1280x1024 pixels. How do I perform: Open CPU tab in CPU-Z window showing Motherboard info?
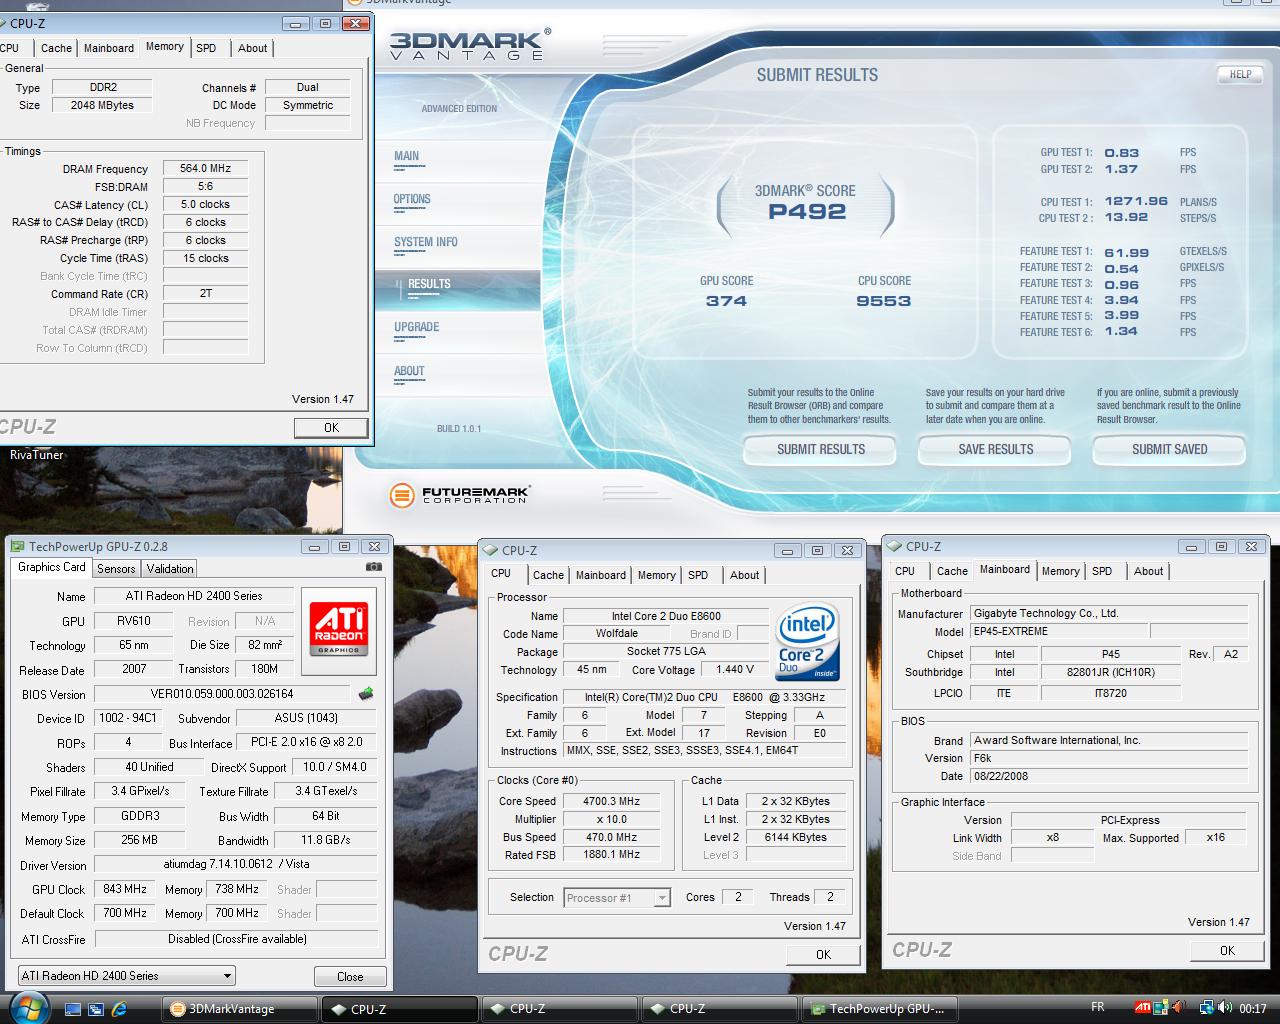coord(905,571)
